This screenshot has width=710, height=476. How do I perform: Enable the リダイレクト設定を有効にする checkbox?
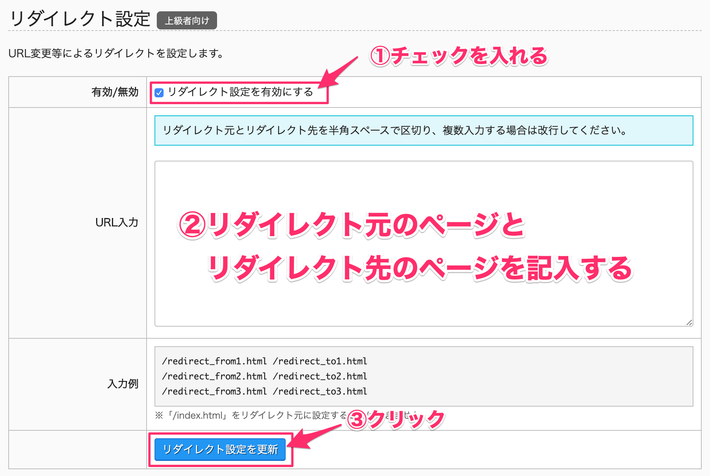pyautogui.click(x=159, y=92)
